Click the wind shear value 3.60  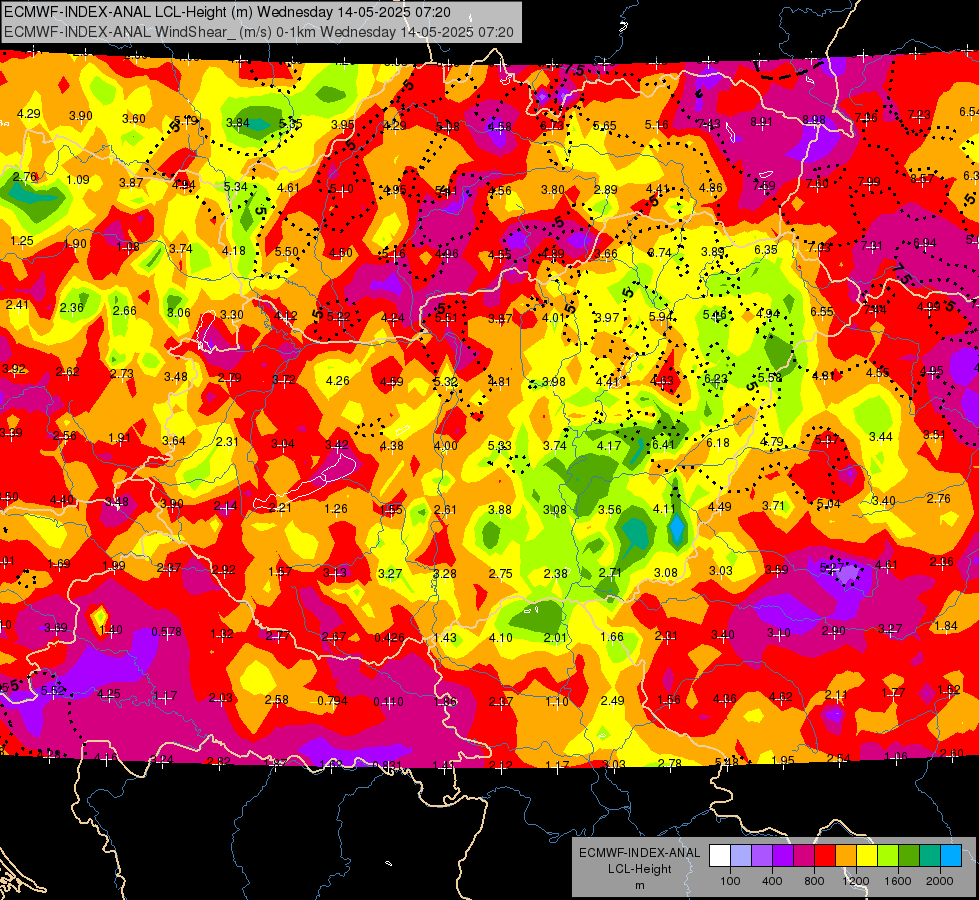coord(134,119)
